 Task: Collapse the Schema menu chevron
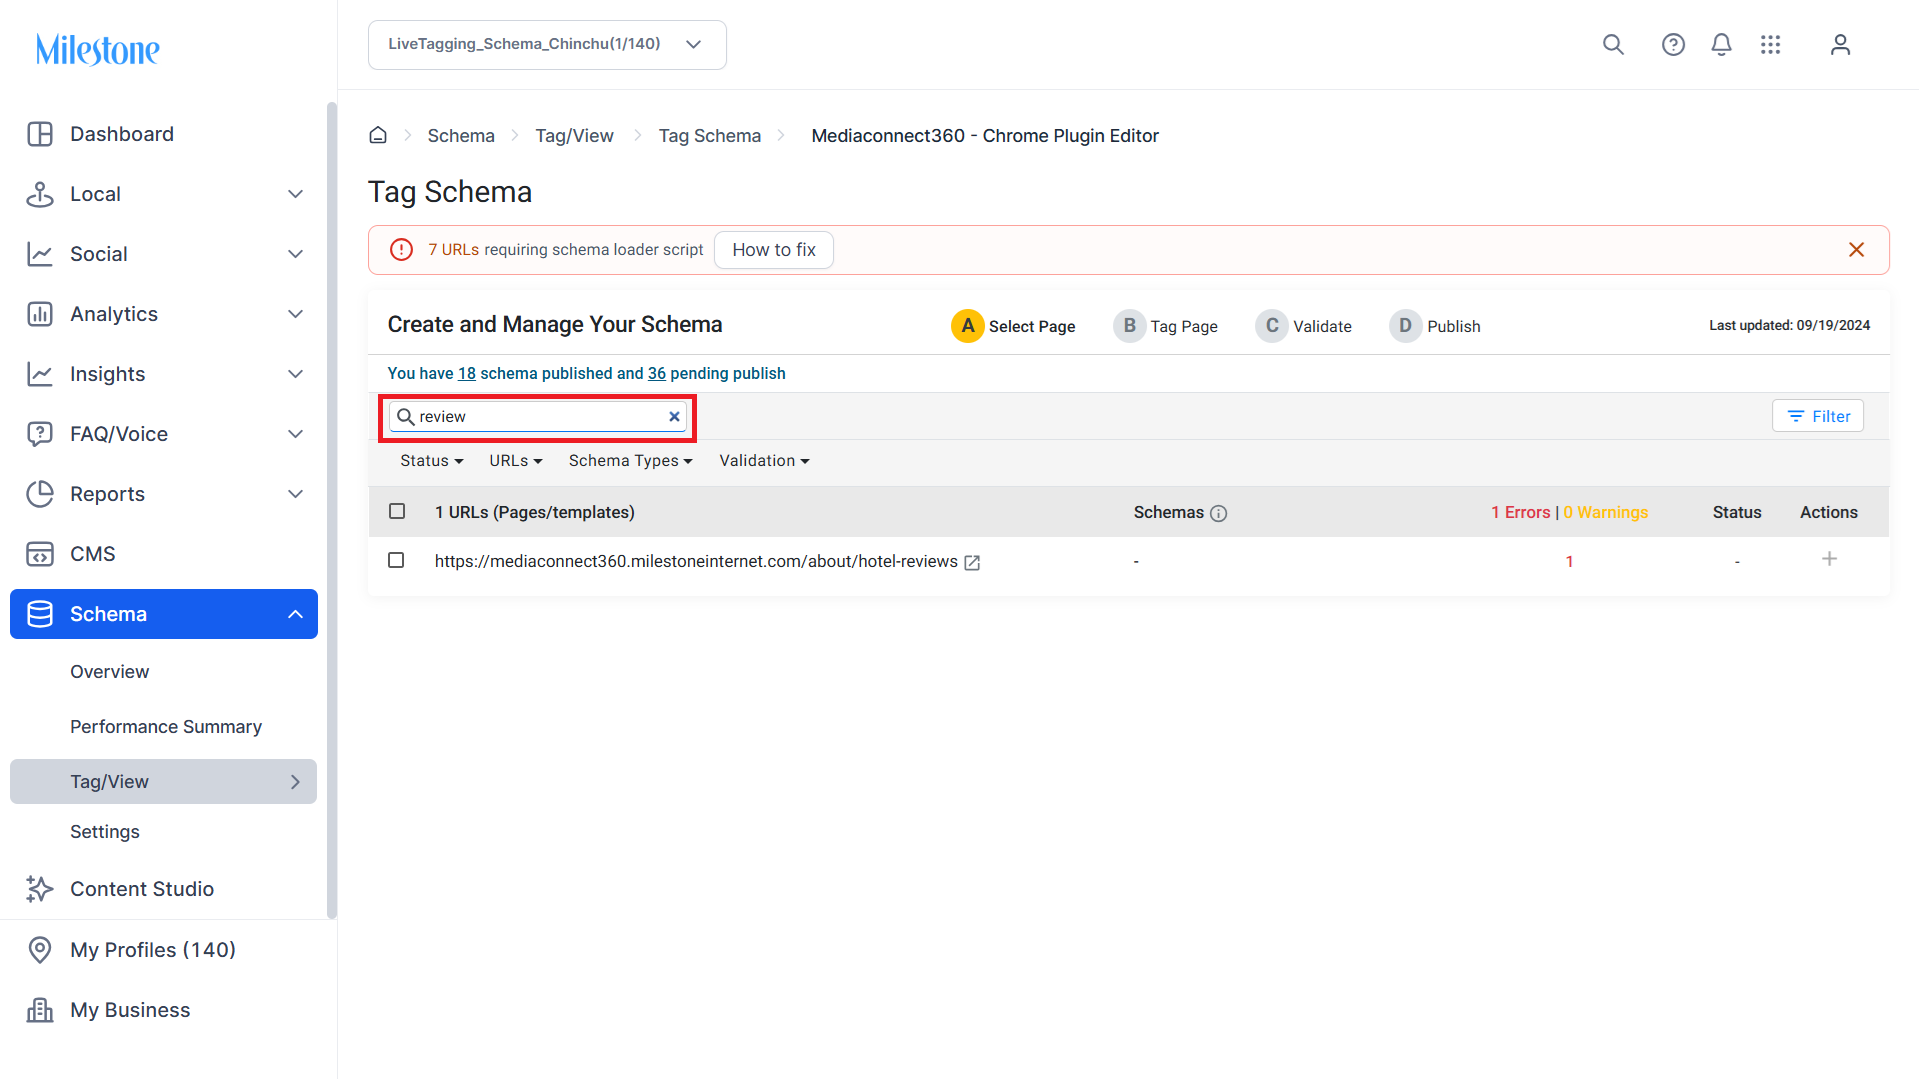(295, 614)
